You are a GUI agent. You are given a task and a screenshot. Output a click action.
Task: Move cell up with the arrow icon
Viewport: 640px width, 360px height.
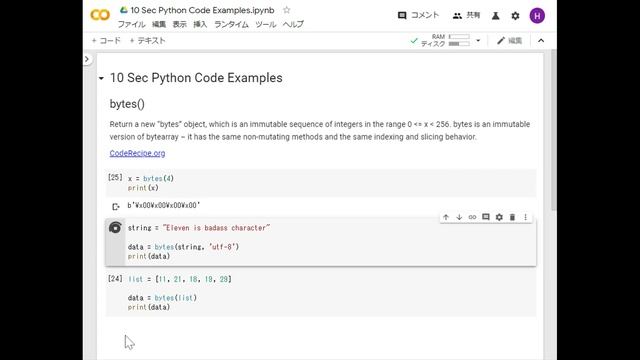coord(446,217)
